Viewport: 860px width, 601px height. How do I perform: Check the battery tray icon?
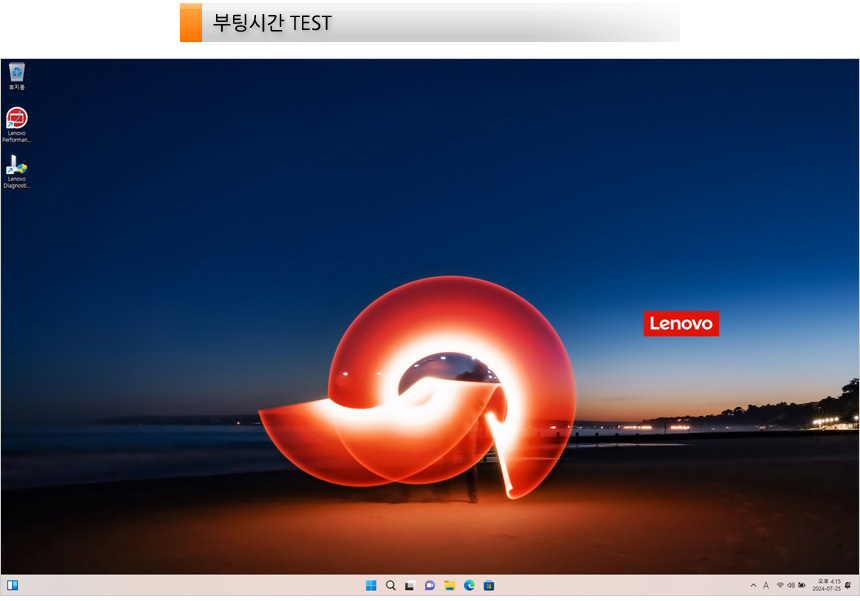pyautogui.click(x=802, y=586)
